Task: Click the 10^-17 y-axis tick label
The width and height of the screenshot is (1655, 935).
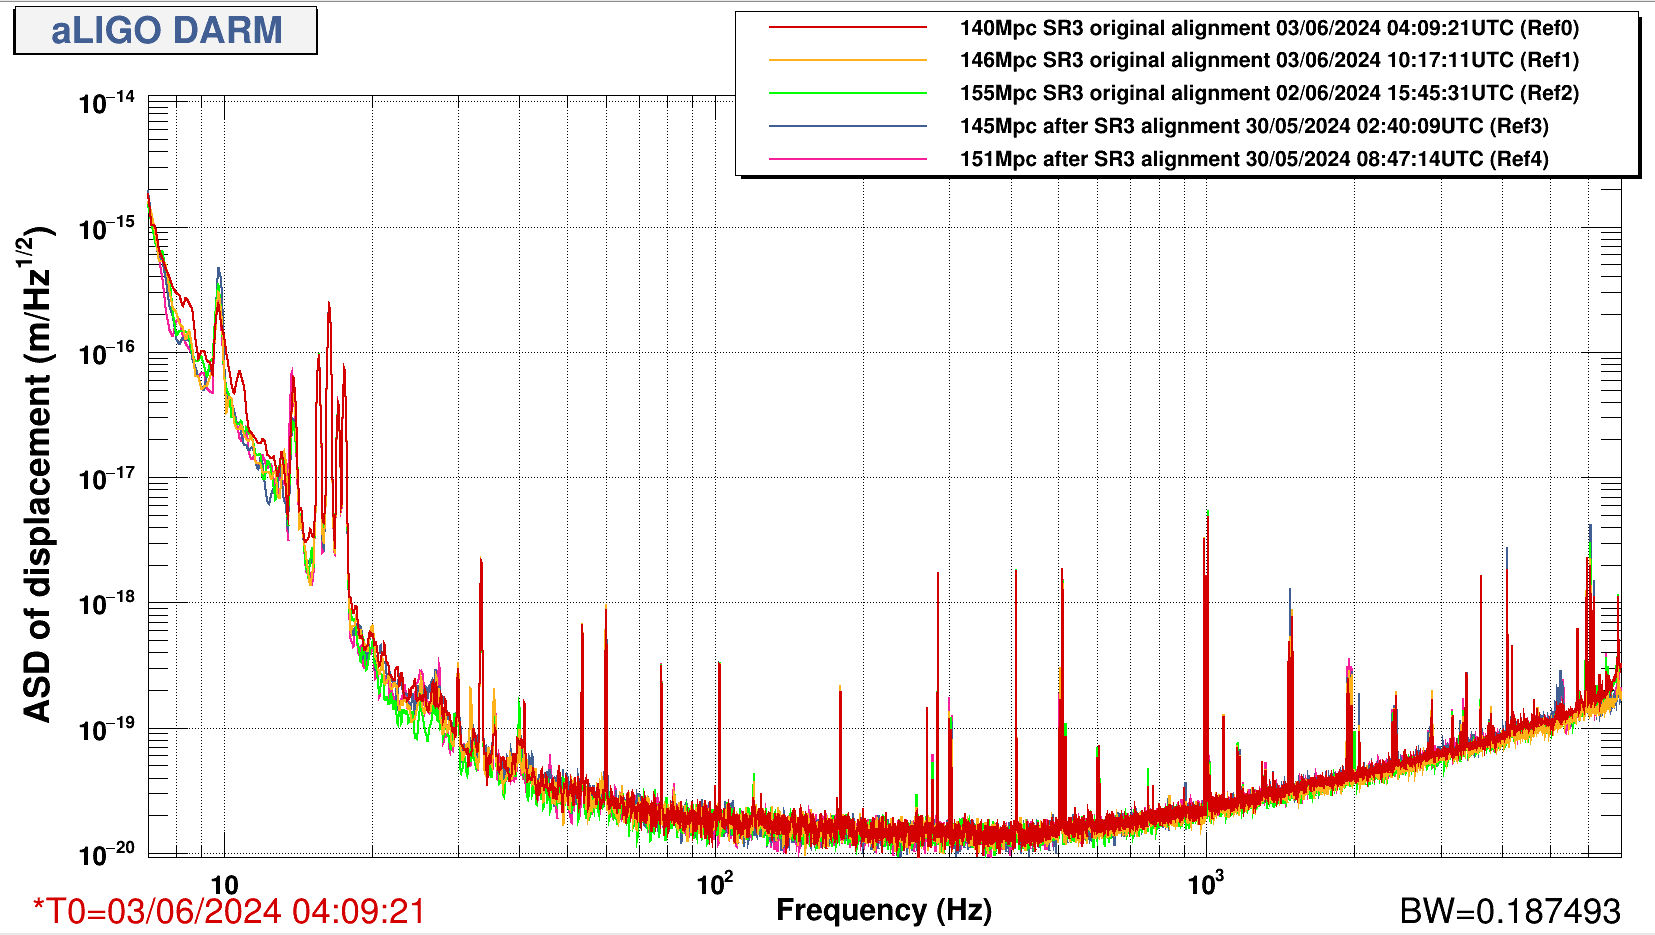Action: pos(107,478)
